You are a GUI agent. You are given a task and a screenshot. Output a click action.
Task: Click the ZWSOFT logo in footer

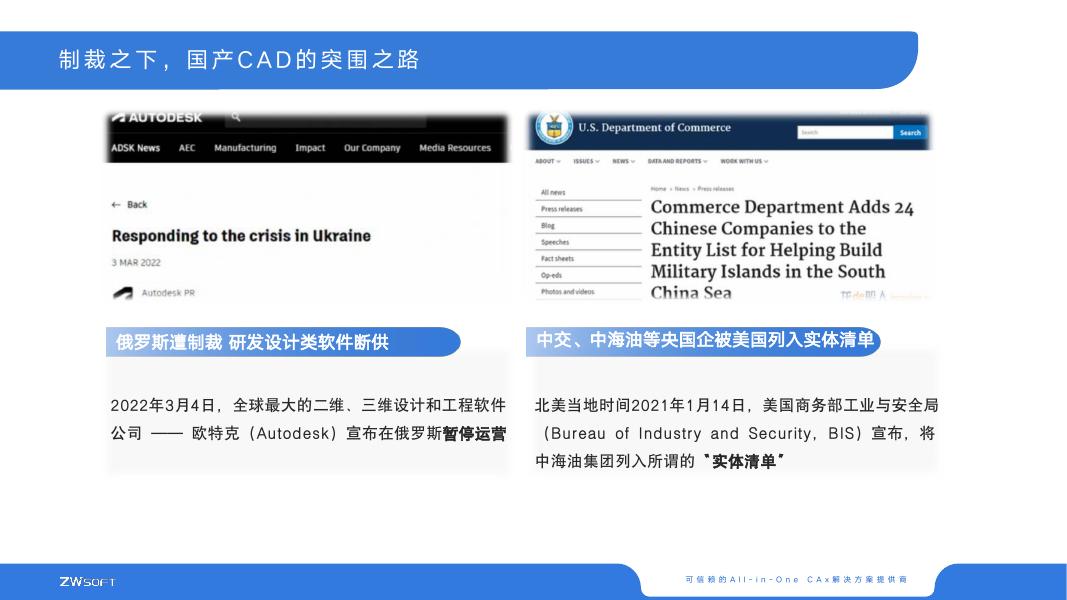(x=87, y=582)
